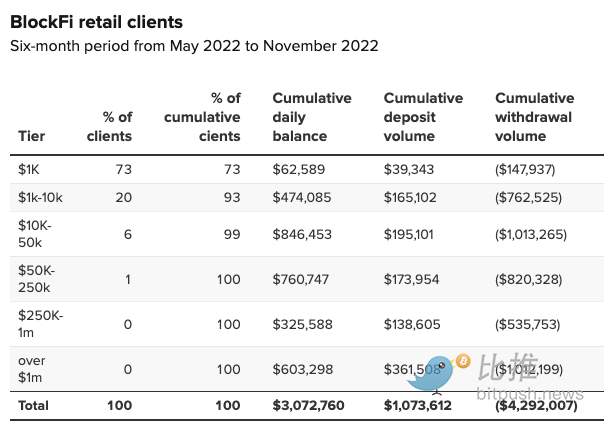
Task: Click the '$62,589' daily balance cell
Action: (x=299, y=169)
